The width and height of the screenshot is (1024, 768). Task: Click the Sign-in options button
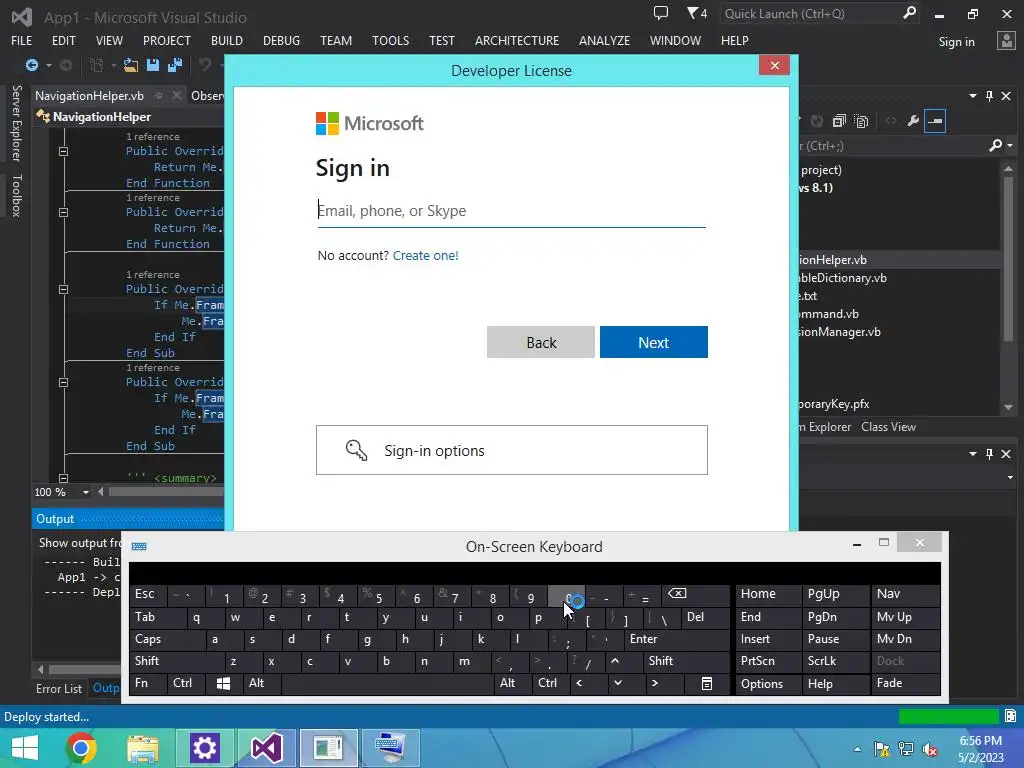click(x=512, y=450)
